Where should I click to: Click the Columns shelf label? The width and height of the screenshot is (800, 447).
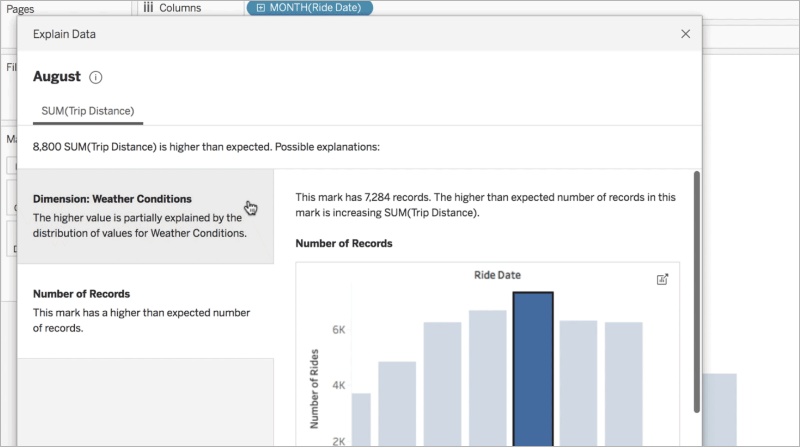tap(180, 8)
